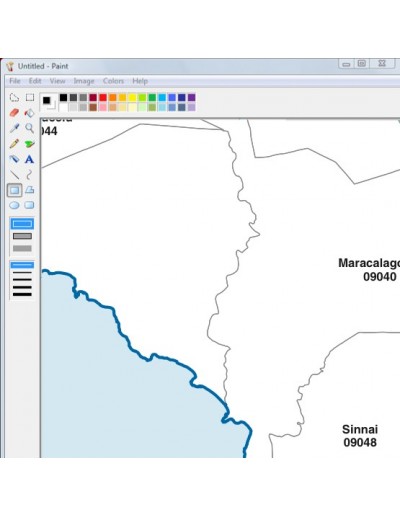400x517 pixels.
Task: Click the 09040 postal code text
Action: [380, 277]
